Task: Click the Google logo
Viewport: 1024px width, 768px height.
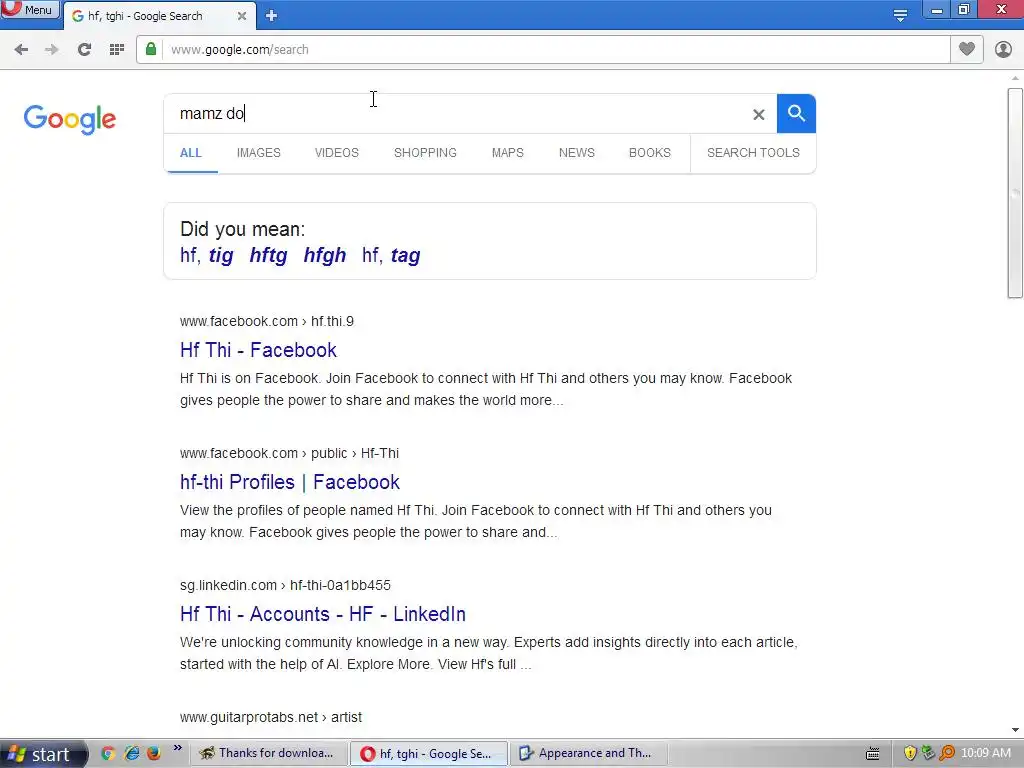Action: pos(70,120)
